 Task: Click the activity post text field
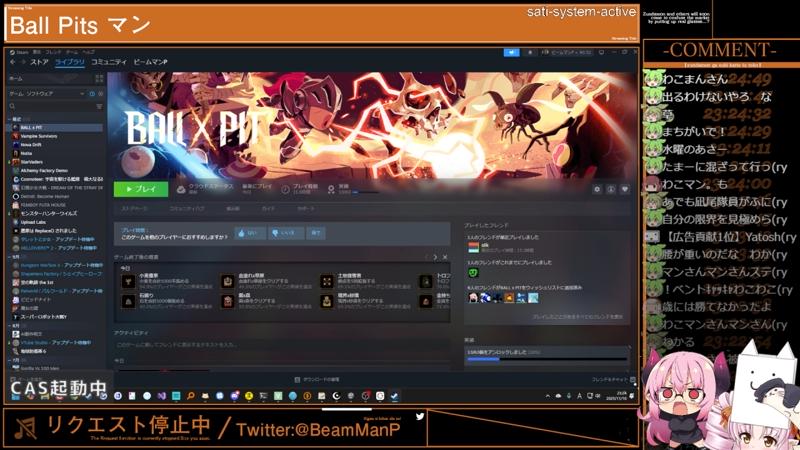[x=282, y=345]
